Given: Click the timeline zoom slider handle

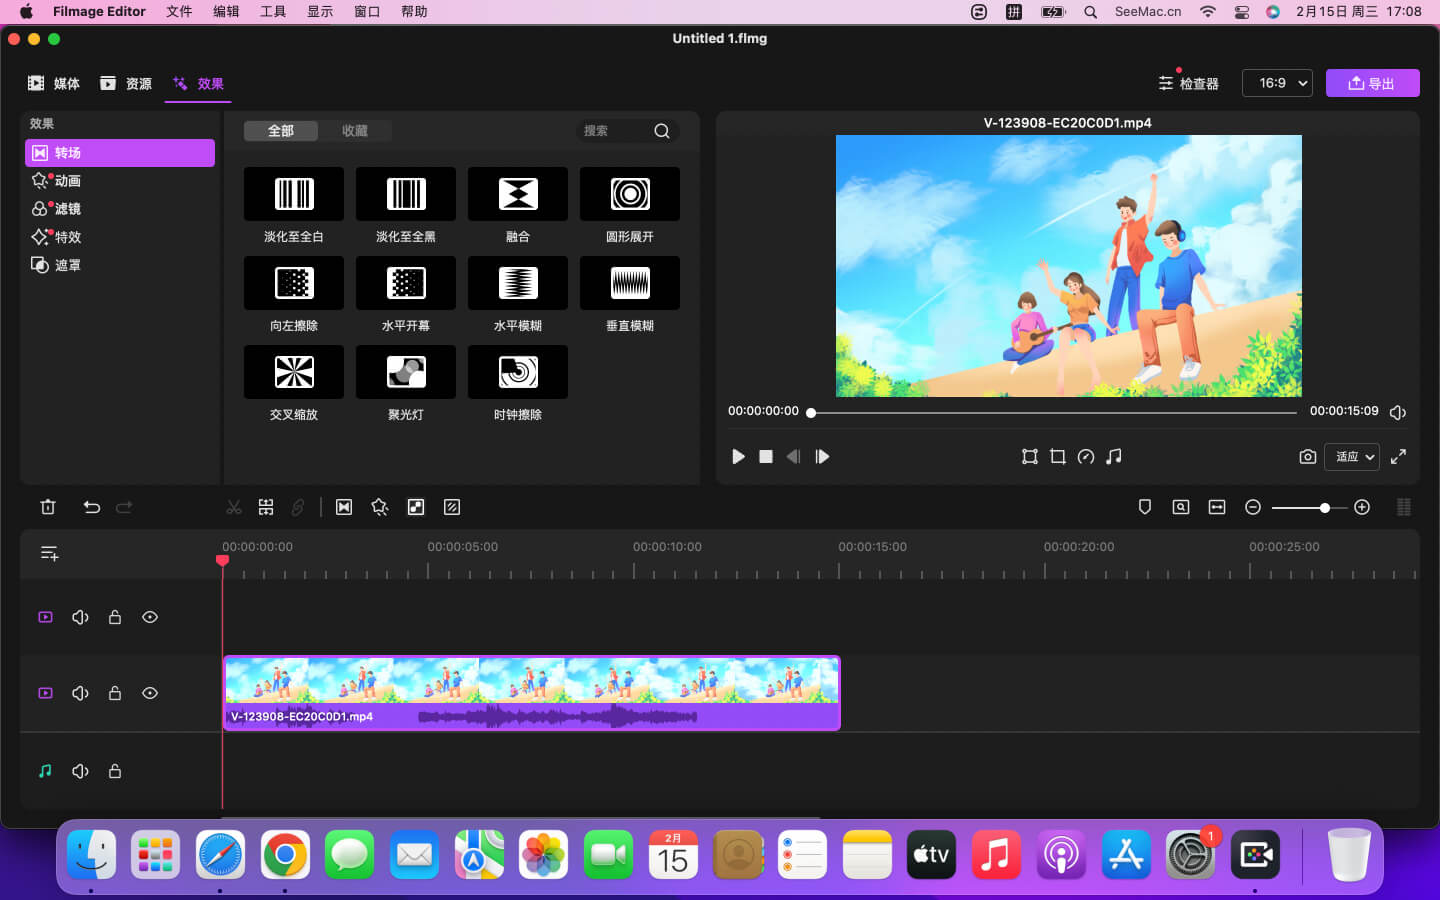Looking at the screenshot, I should 1325,508.
